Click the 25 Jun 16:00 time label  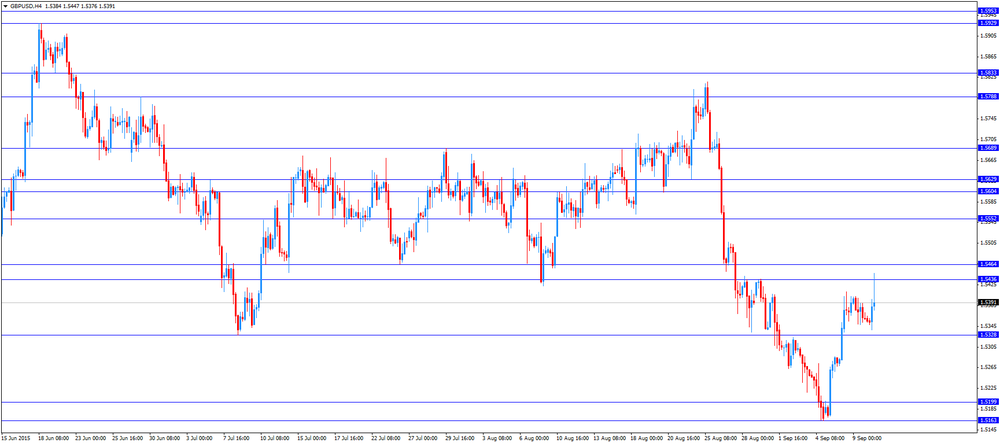click(127, 439)
